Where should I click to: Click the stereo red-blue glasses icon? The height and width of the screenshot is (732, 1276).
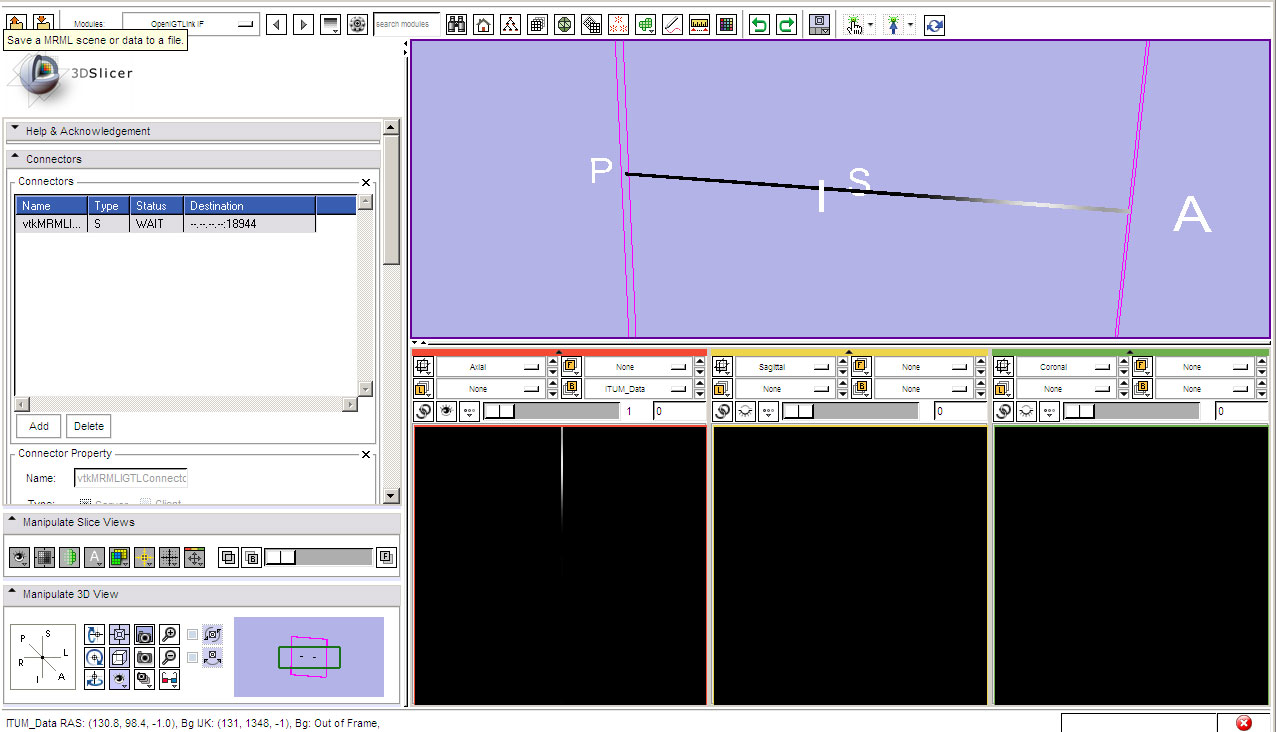pyautogui.click(x=169, y=679)
